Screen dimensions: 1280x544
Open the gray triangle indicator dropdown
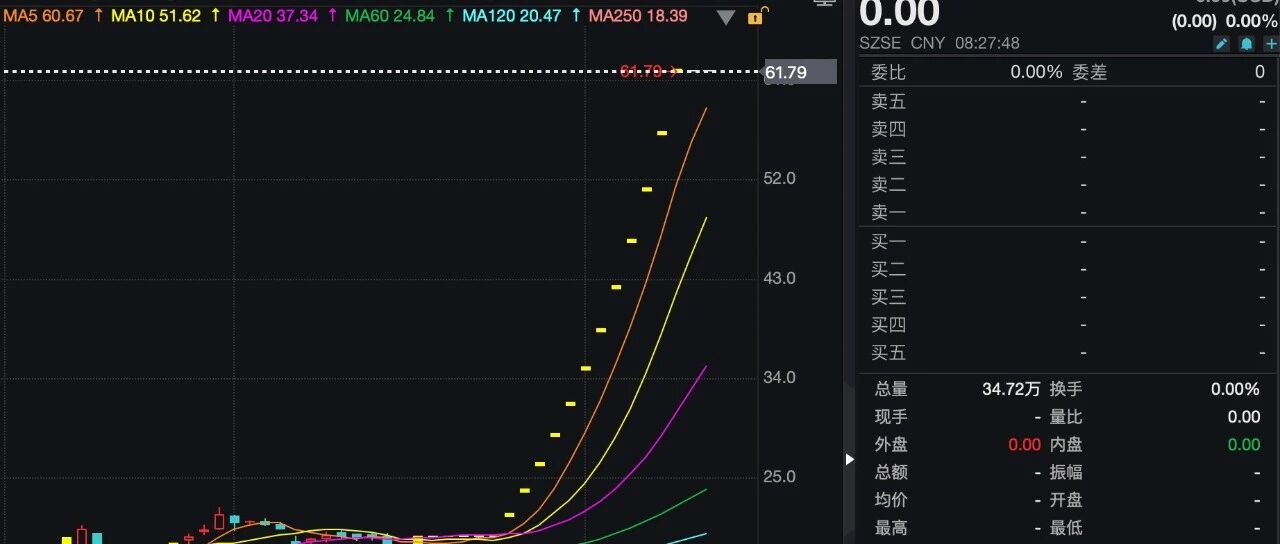pos(726,17)
